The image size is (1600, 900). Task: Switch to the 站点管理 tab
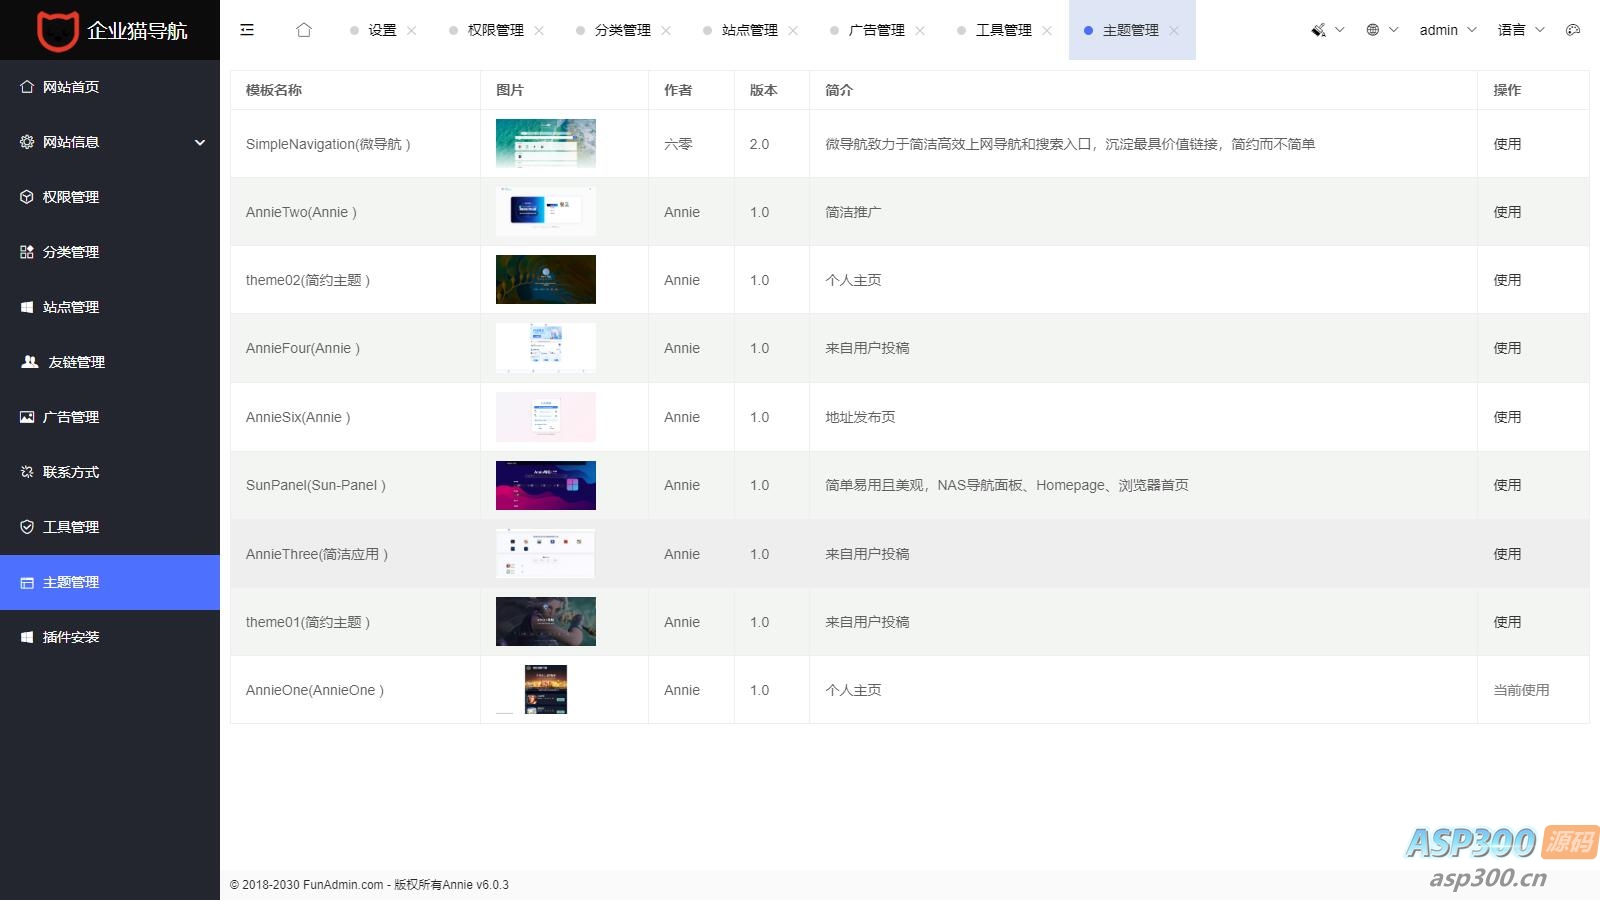click(x=749, y=30)
